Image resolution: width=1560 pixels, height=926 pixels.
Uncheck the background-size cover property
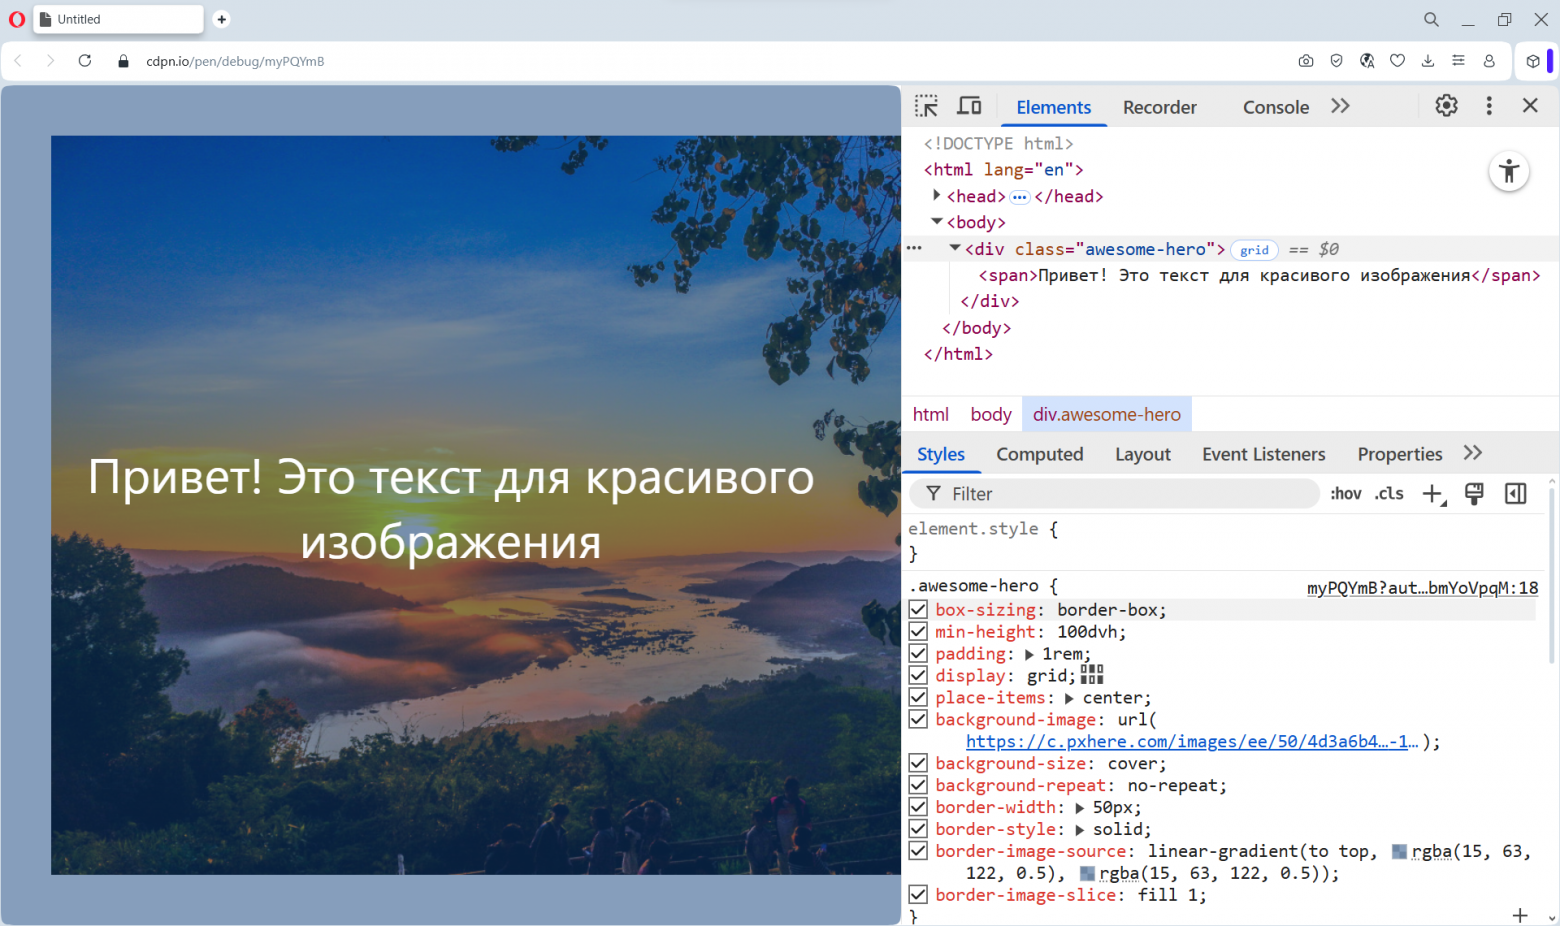[x=918, y=763]
